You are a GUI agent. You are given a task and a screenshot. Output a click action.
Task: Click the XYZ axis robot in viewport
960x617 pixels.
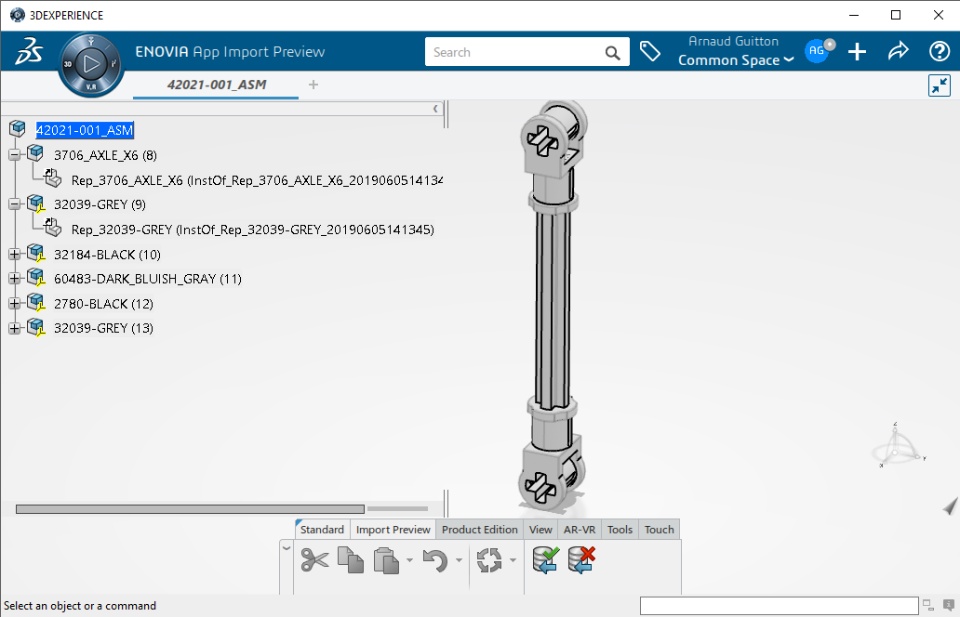pos(898,445)
